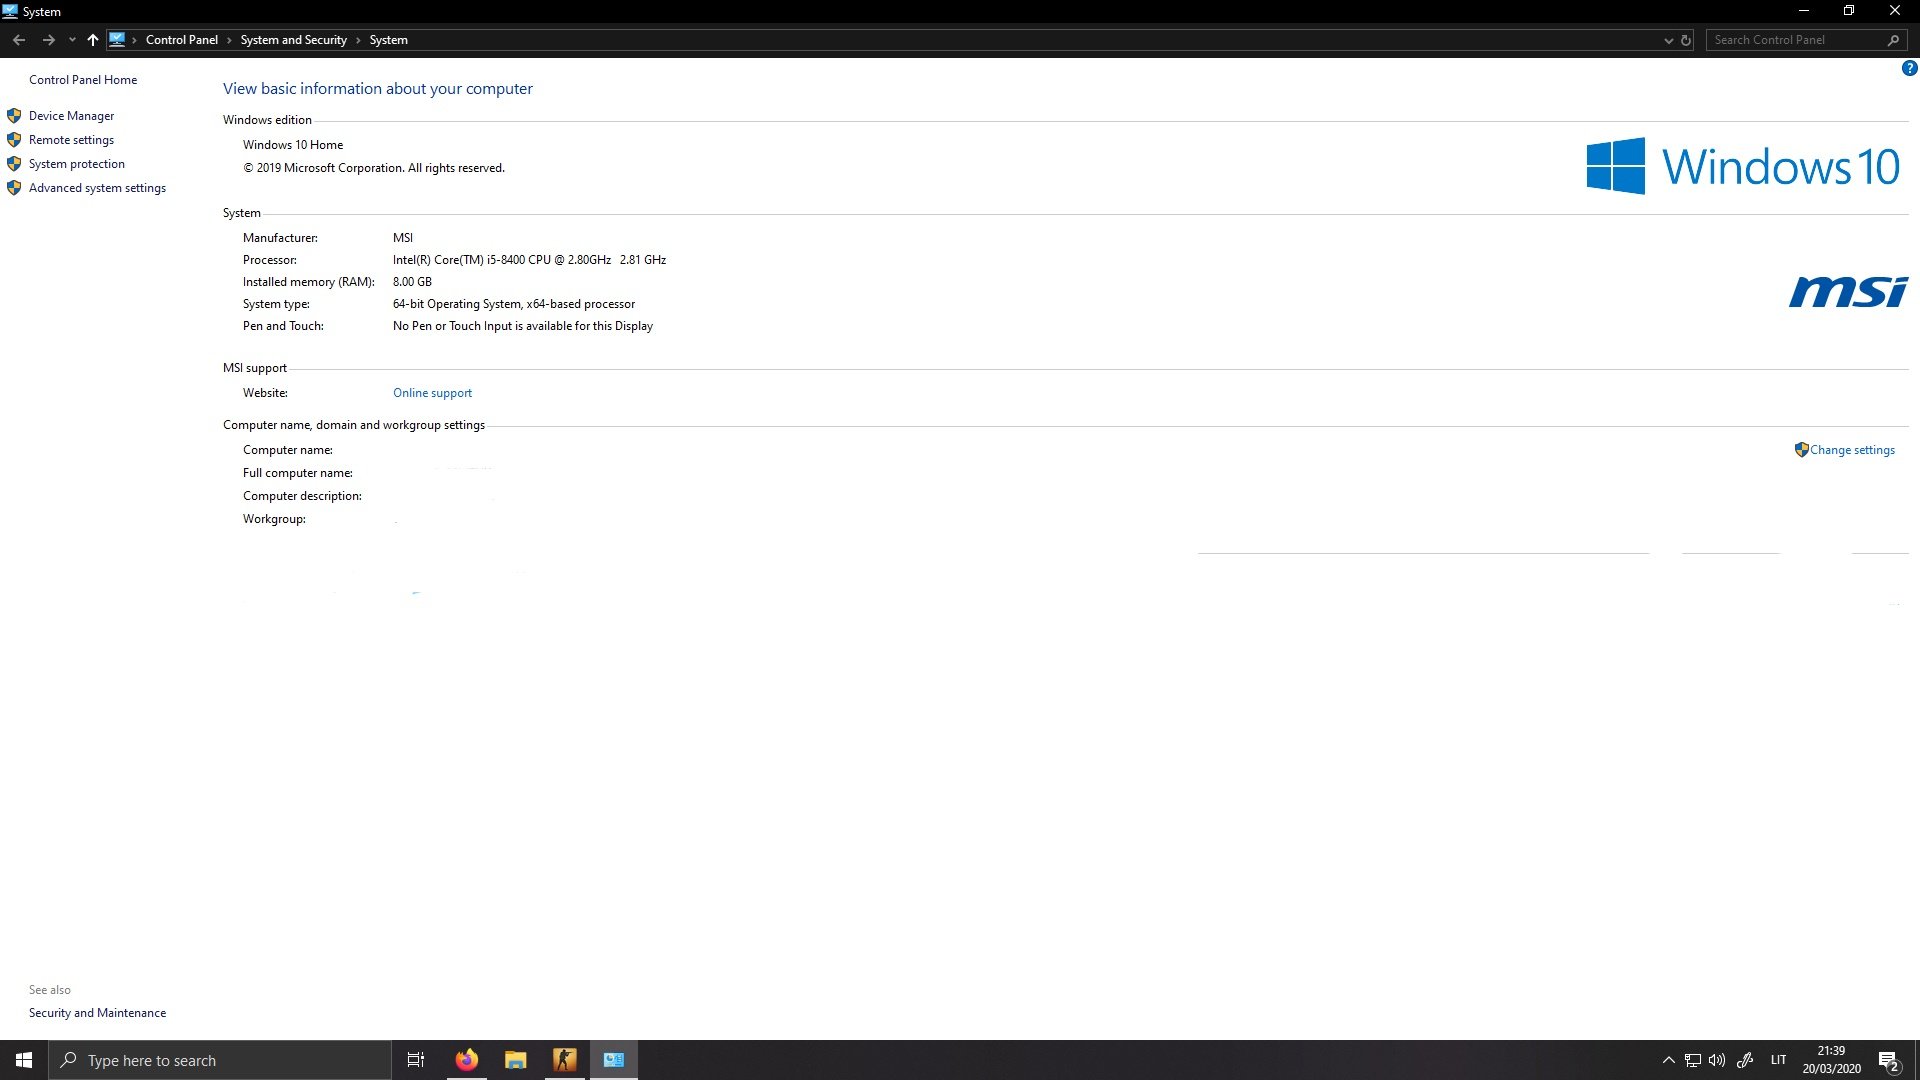Open Device Manager link
The height and width of the screenshot is (1080, 1920).
71,116
